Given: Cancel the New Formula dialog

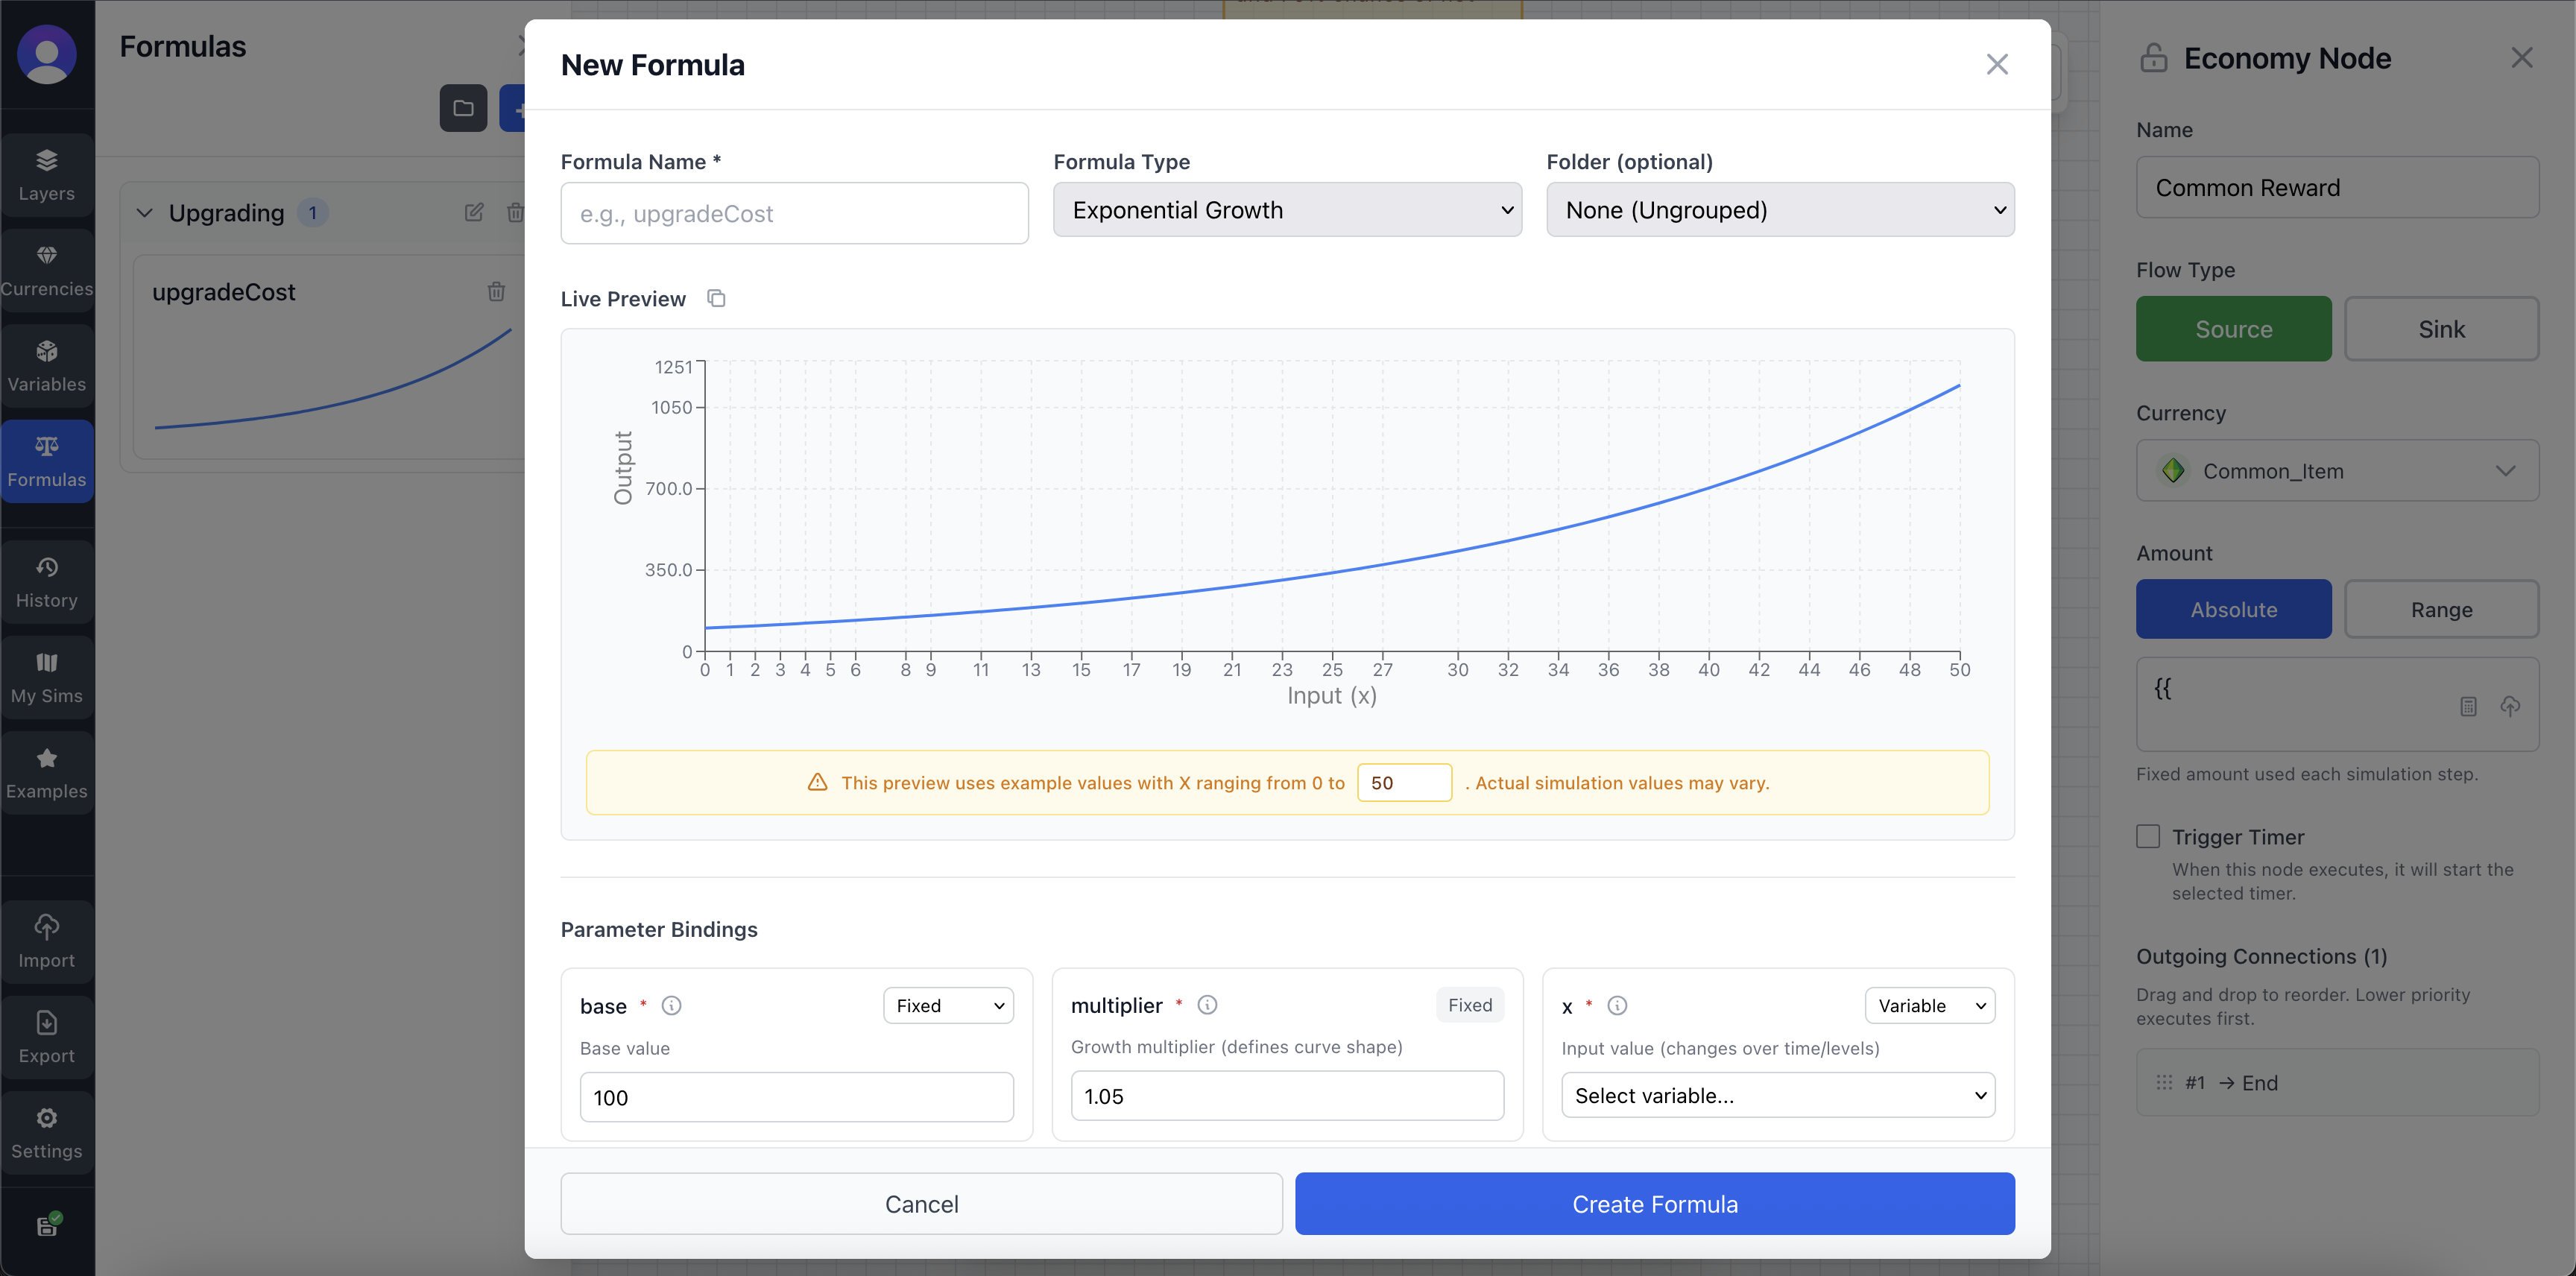Looking at the screenshot, I should [920, 1204].
